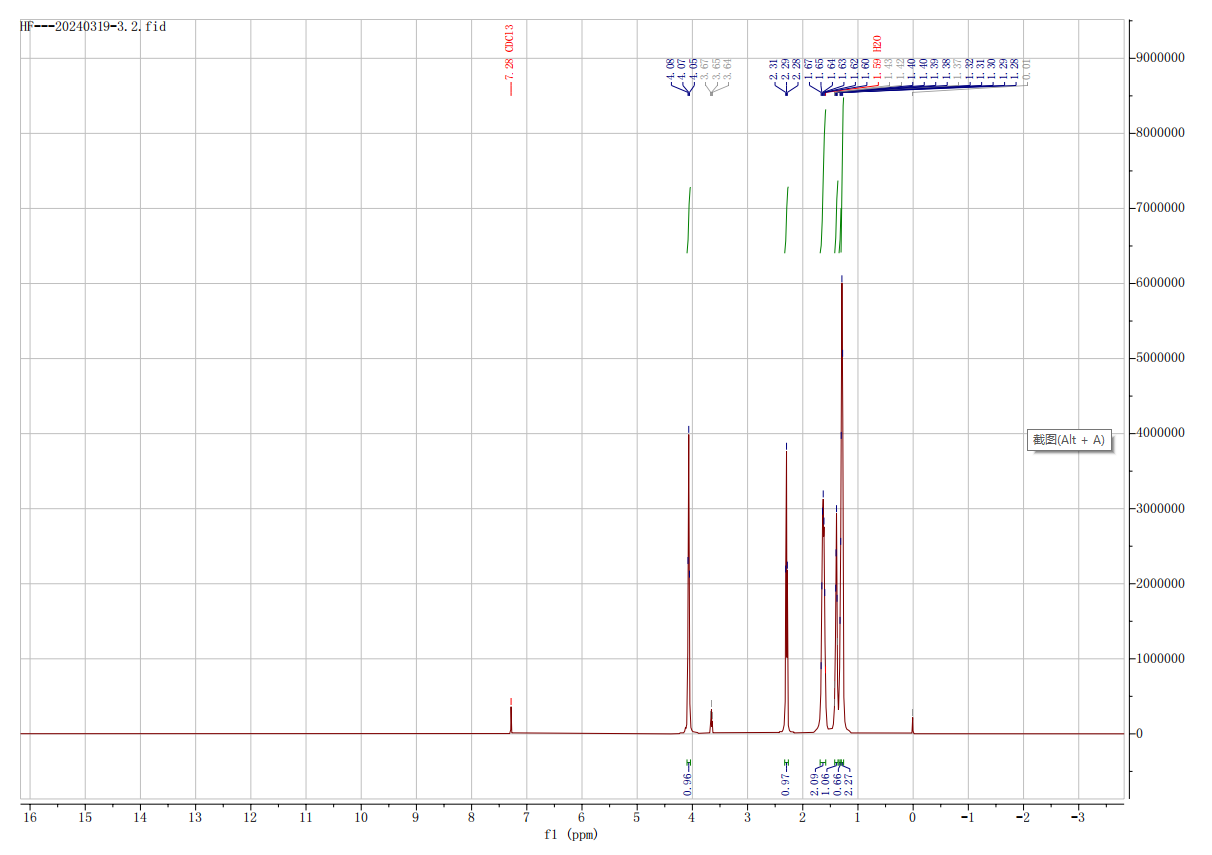The image size is (1212, 855).
Task: Click the 4.08 peak label
Action: [670, 69]
